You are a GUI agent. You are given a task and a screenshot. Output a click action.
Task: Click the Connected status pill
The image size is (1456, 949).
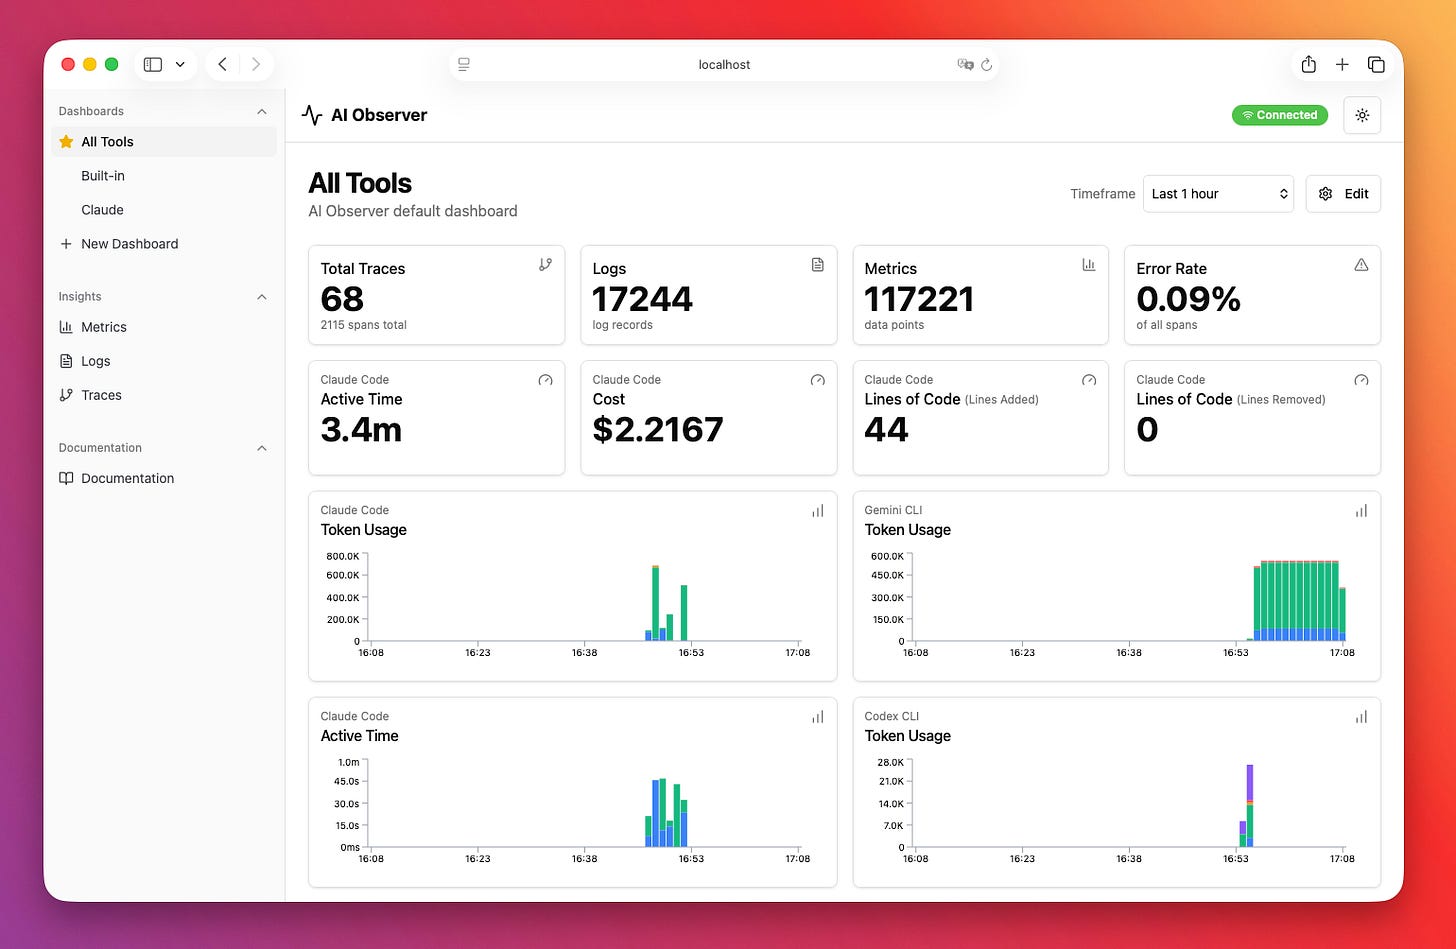pyautogui.click(x=1280, y=115)
